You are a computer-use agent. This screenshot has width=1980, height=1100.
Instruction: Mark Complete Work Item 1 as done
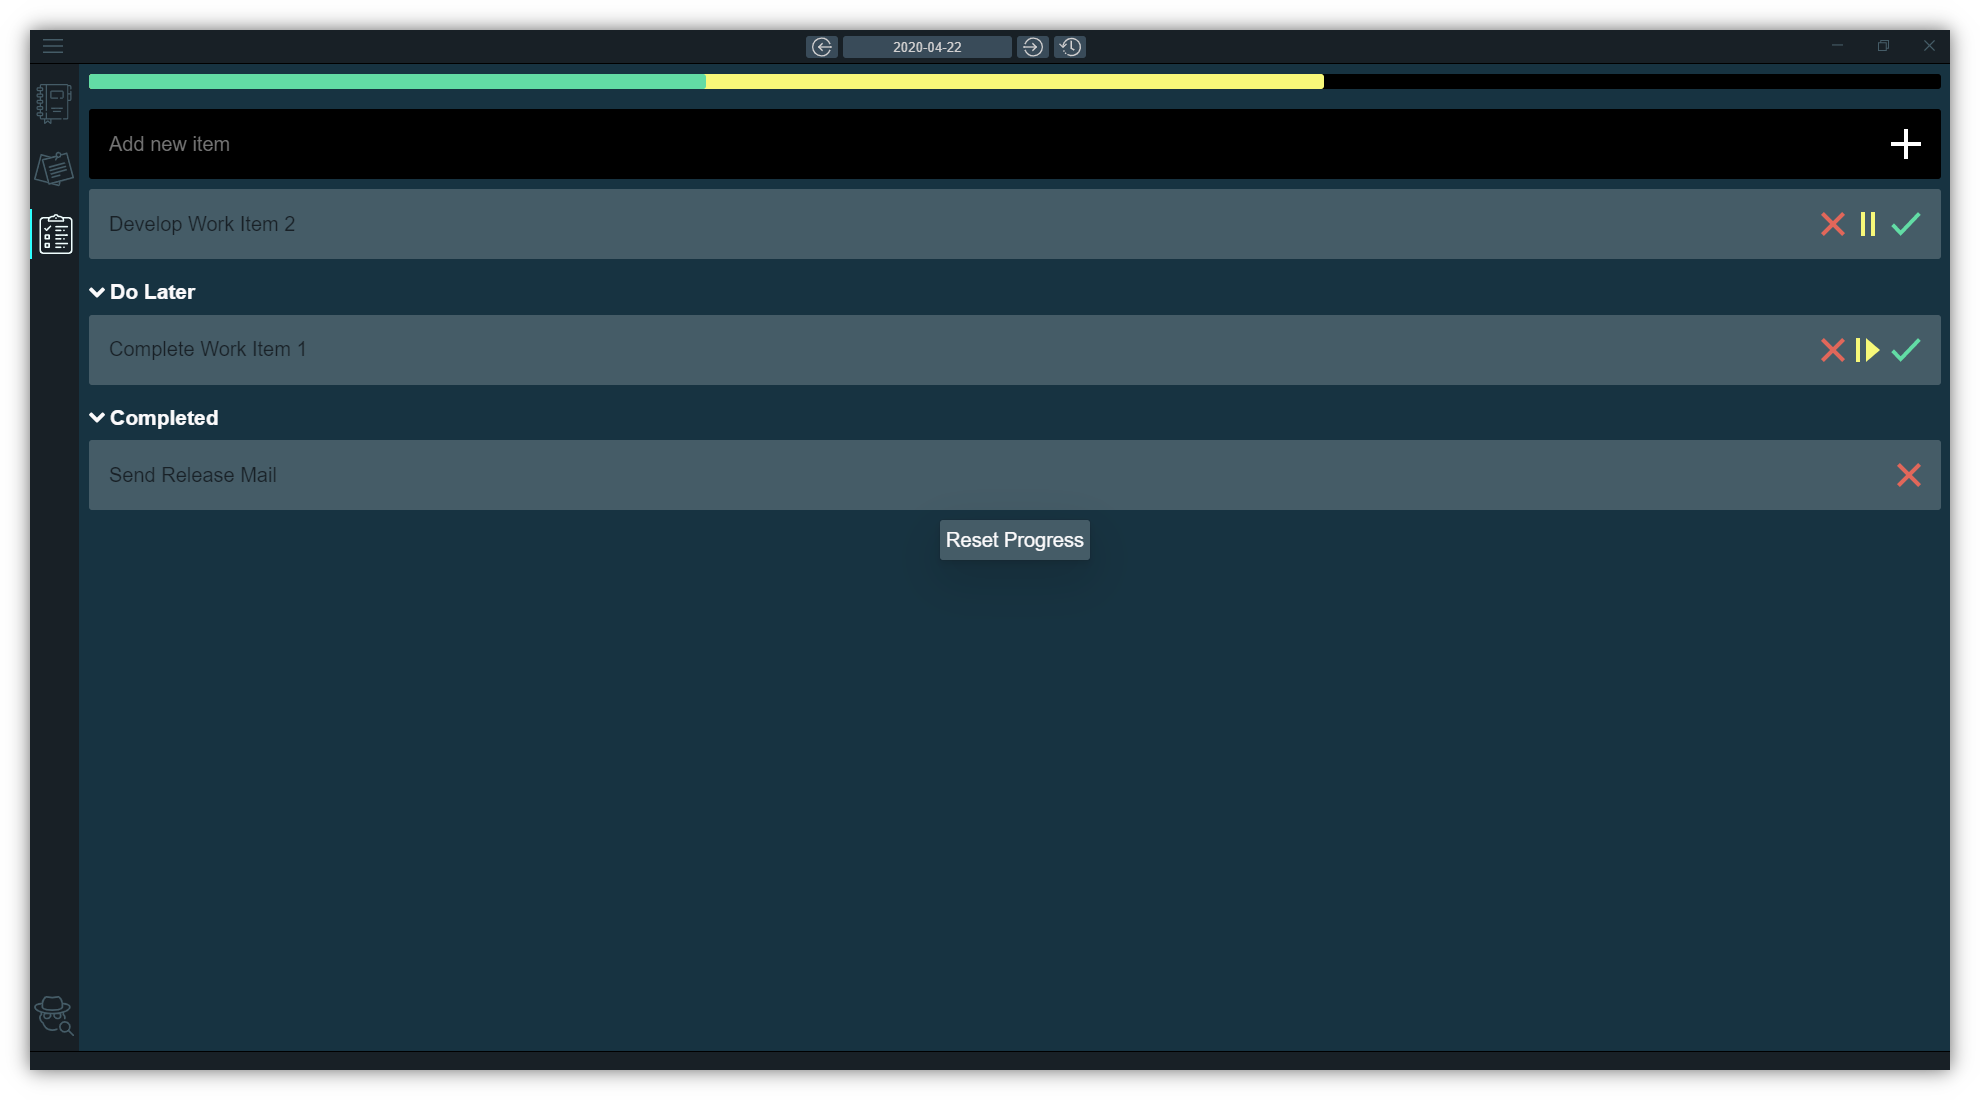tap(1906, 350)
